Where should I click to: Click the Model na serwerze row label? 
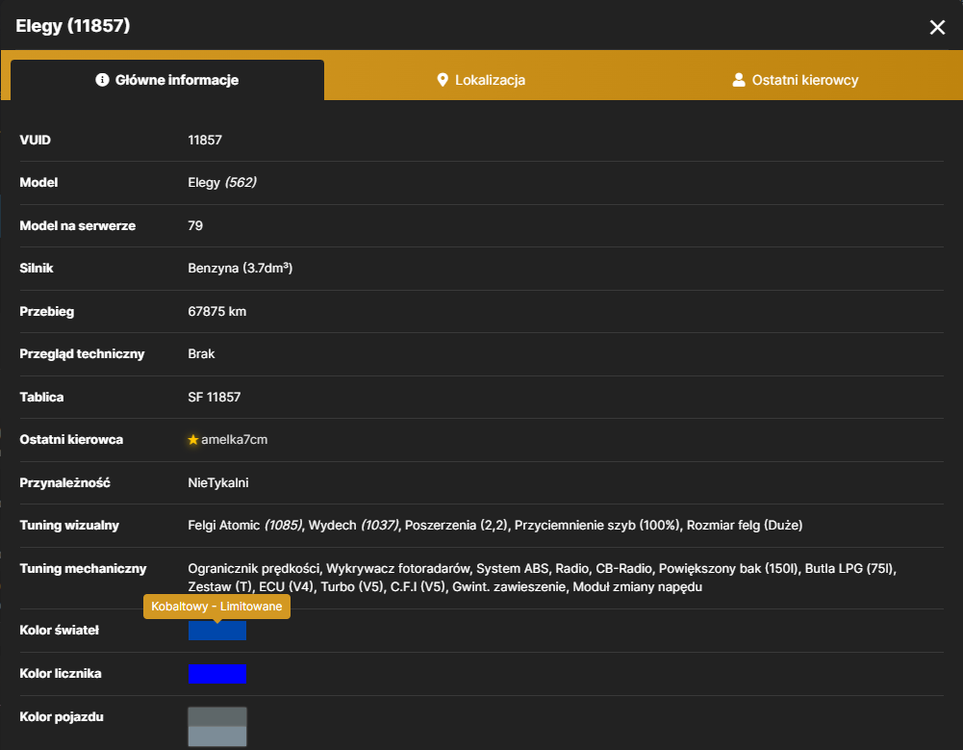(78, 225)
